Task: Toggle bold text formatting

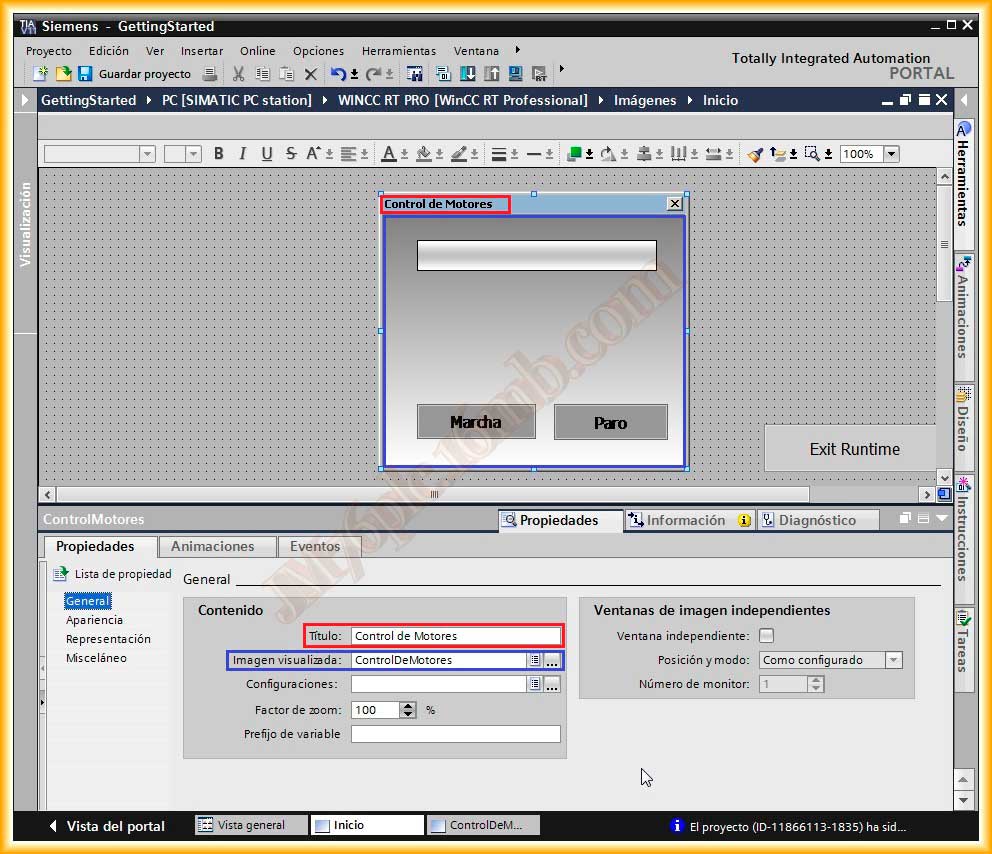Action: click(x=218, y=154)
